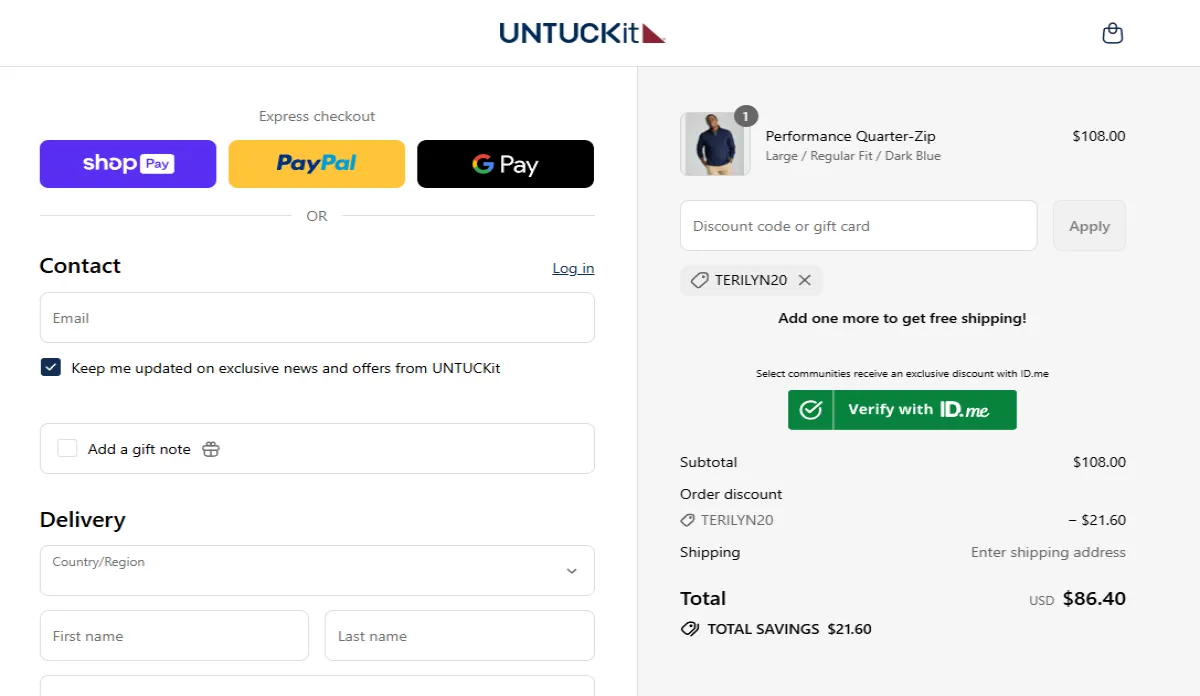The height and width of the screenshot is (696, 1200).
Task: Pay with Shop Pay express checkout
Action: coord(128,164)
